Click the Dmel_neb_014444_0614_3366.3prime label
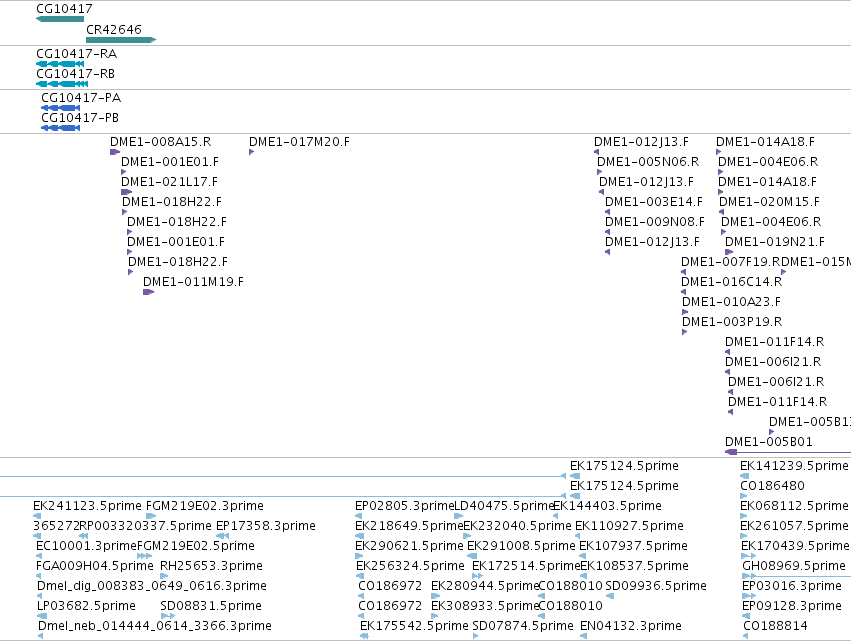851x641 pixels. (155, 626)
